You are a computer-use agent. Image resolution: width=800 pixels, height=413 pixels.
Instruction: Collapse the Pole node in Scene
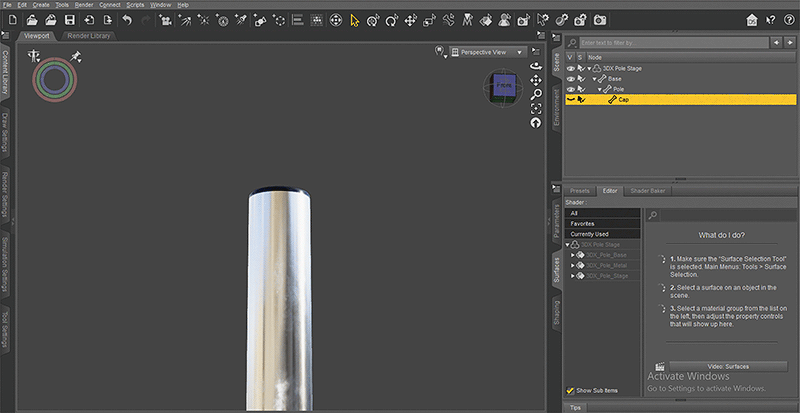click(599, 89)
